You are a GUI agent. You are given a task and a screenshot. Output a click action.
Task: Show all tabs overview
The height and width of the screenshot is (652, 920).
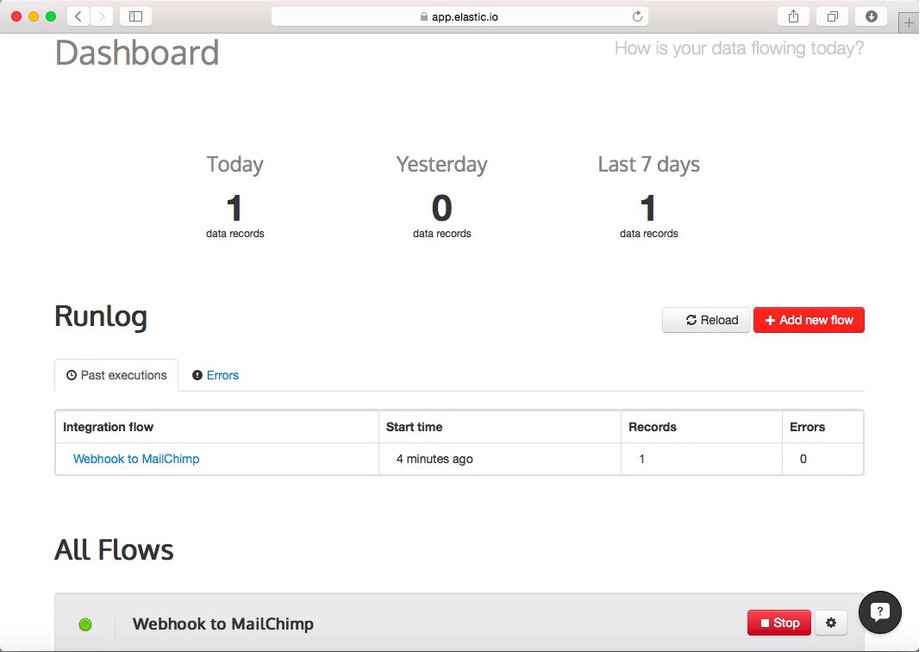tap(832, 16)
